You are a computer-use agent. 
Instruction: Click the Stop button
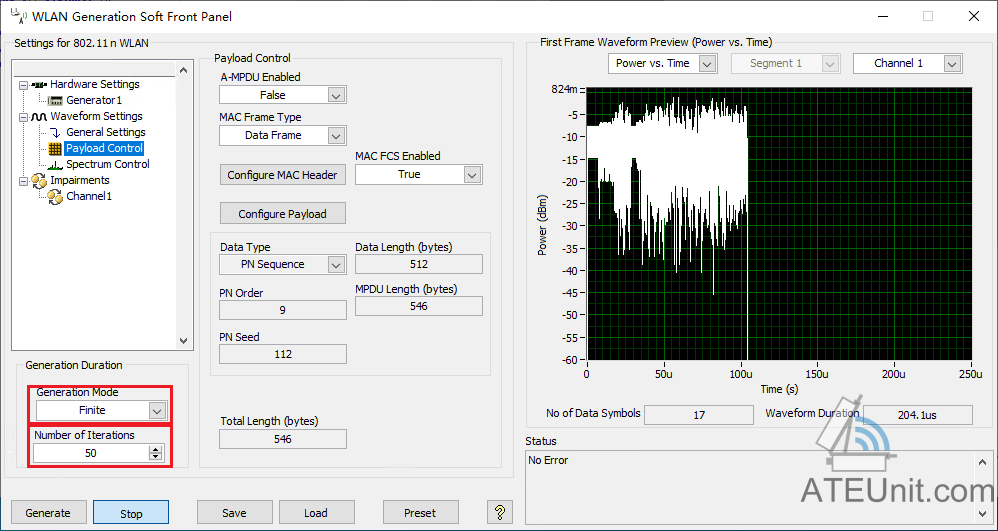(x=131, y=513)
